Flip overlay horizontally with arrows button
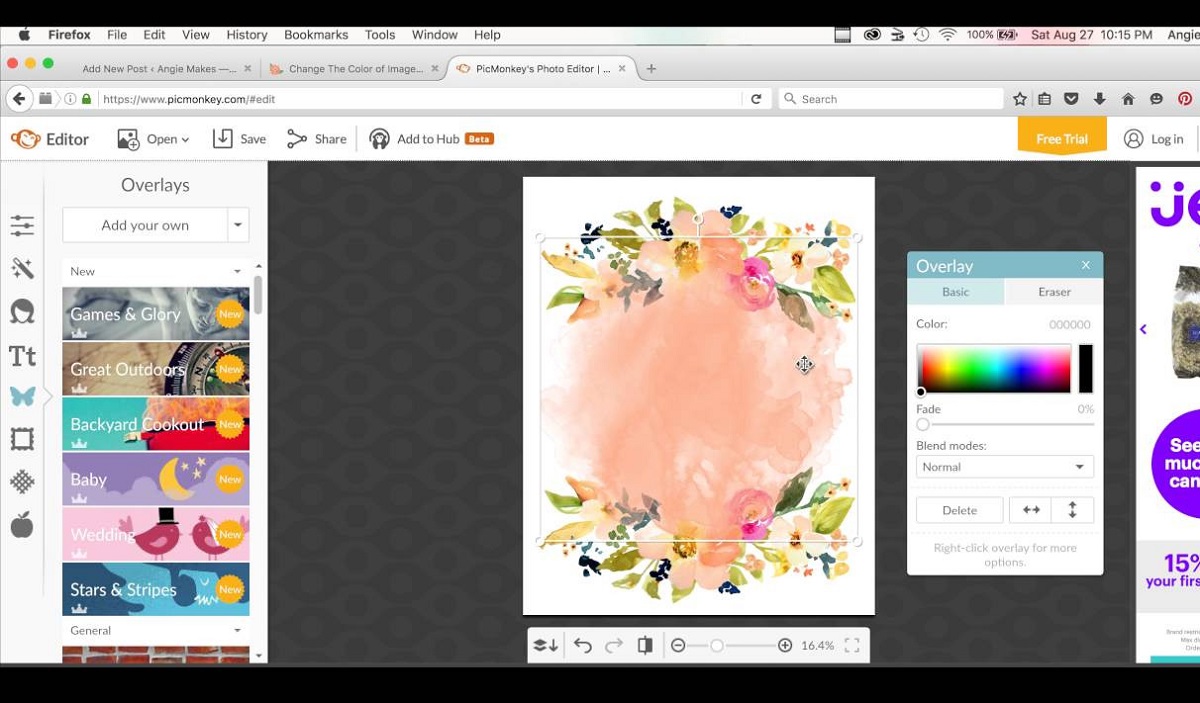This screenshot has width=1200, height=703. coord(1031,510)
